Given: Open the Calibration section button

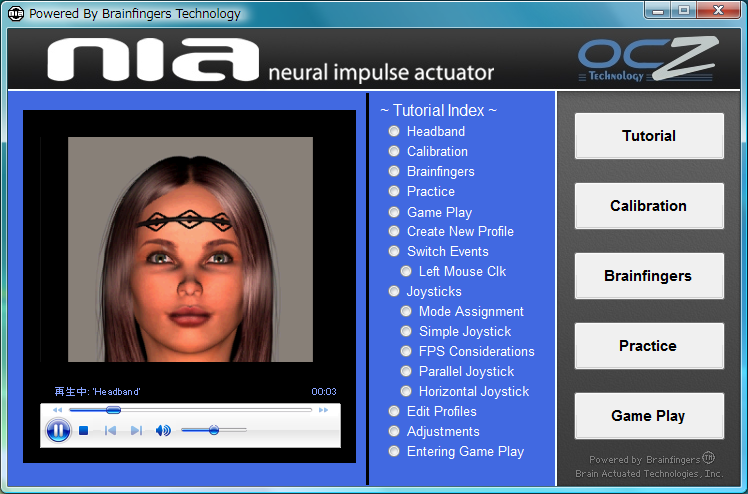Looking at the screenshot, I should coord(649,206).
